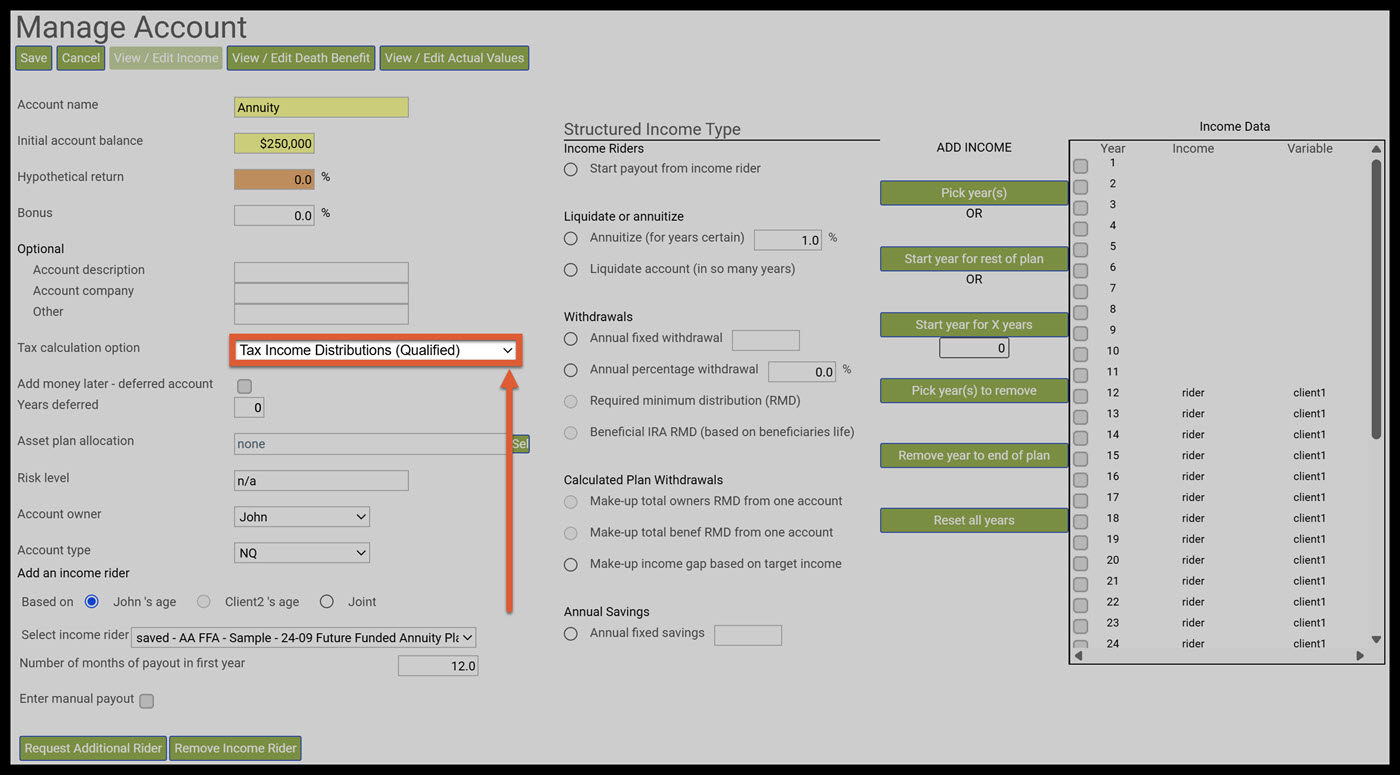Click the Income Data vertical scrollbar
The height and width of the screenshot is (776, 1400).
pos(1376,300)
